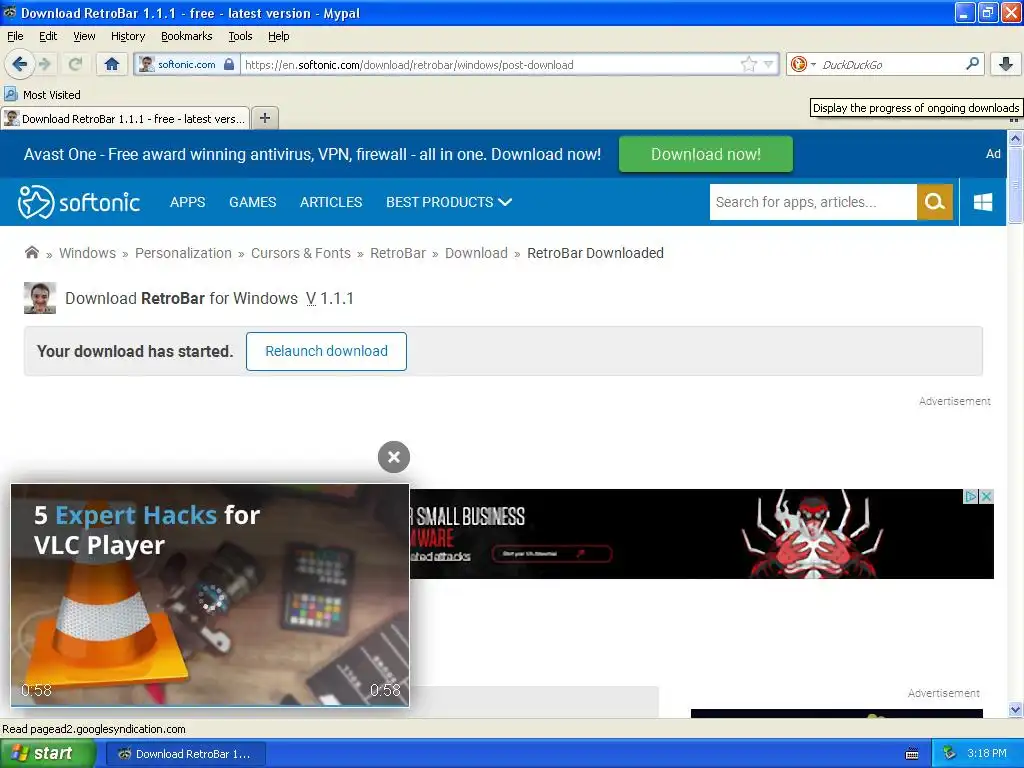1024x768 pixels.
Task: Focus the Search for apps, articles field
Action: coord(813,202)
